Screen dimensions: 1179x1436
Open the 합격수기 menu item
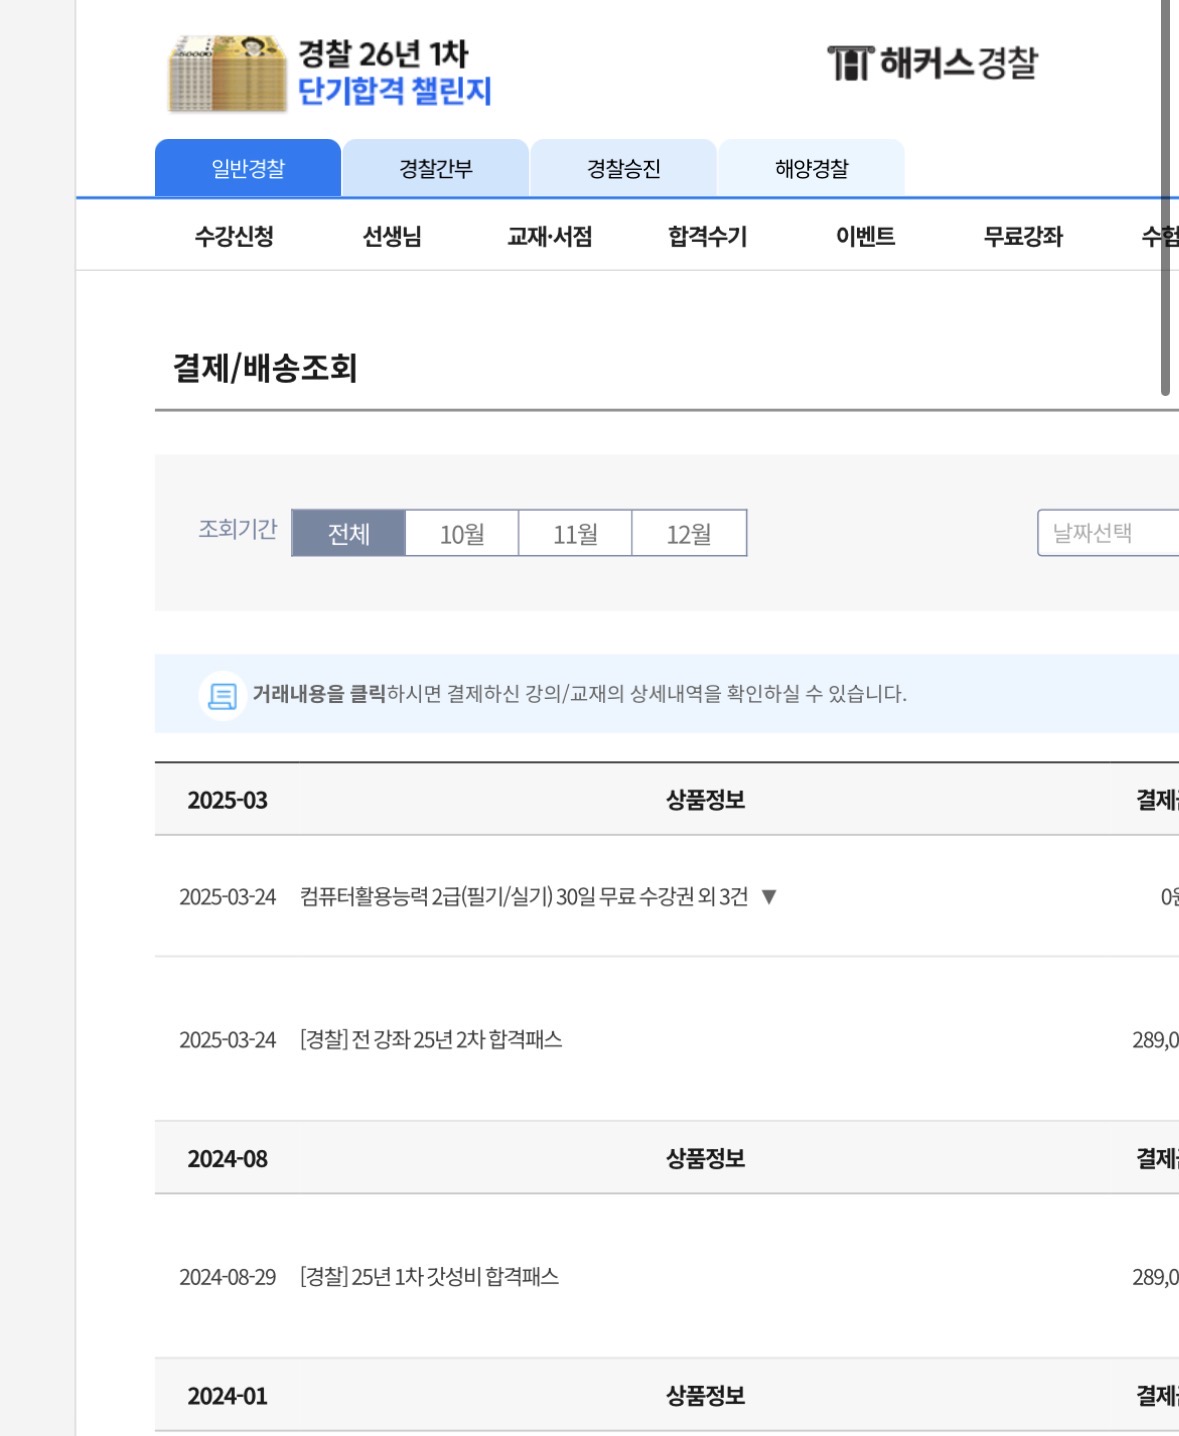(x=707, y=237)
